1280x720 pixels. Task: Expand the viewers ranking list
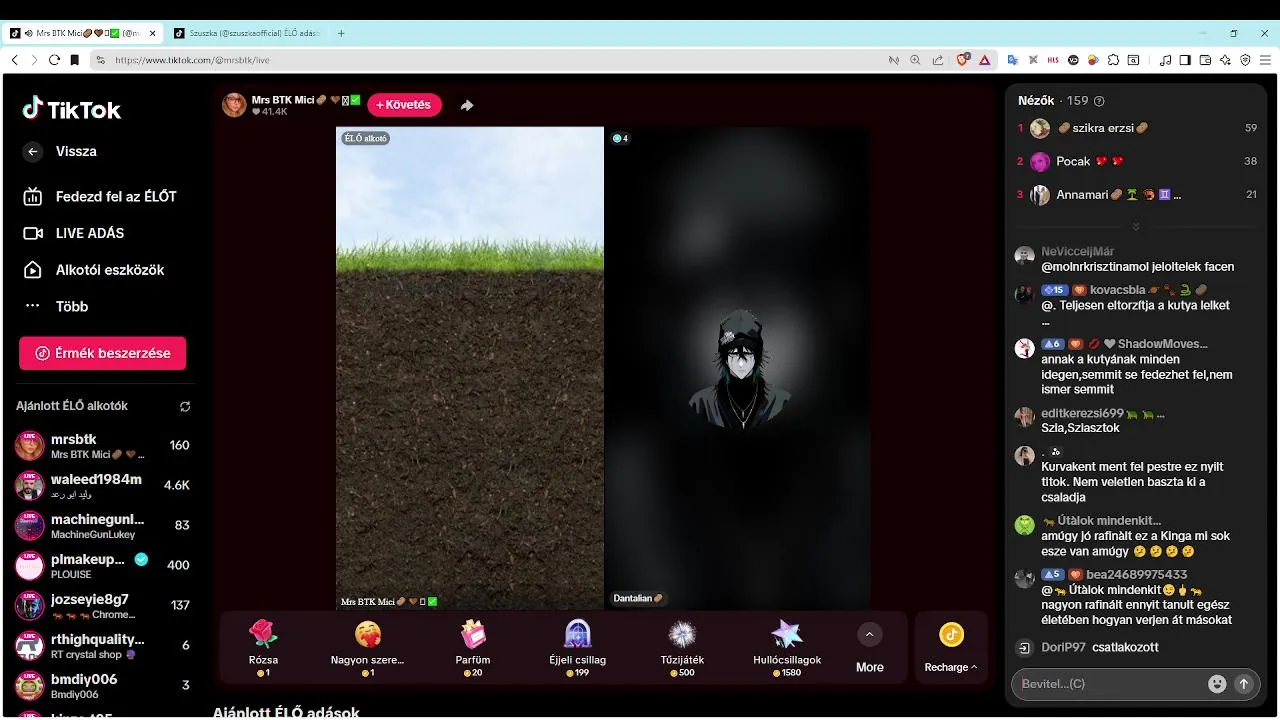click(1136, 227)
